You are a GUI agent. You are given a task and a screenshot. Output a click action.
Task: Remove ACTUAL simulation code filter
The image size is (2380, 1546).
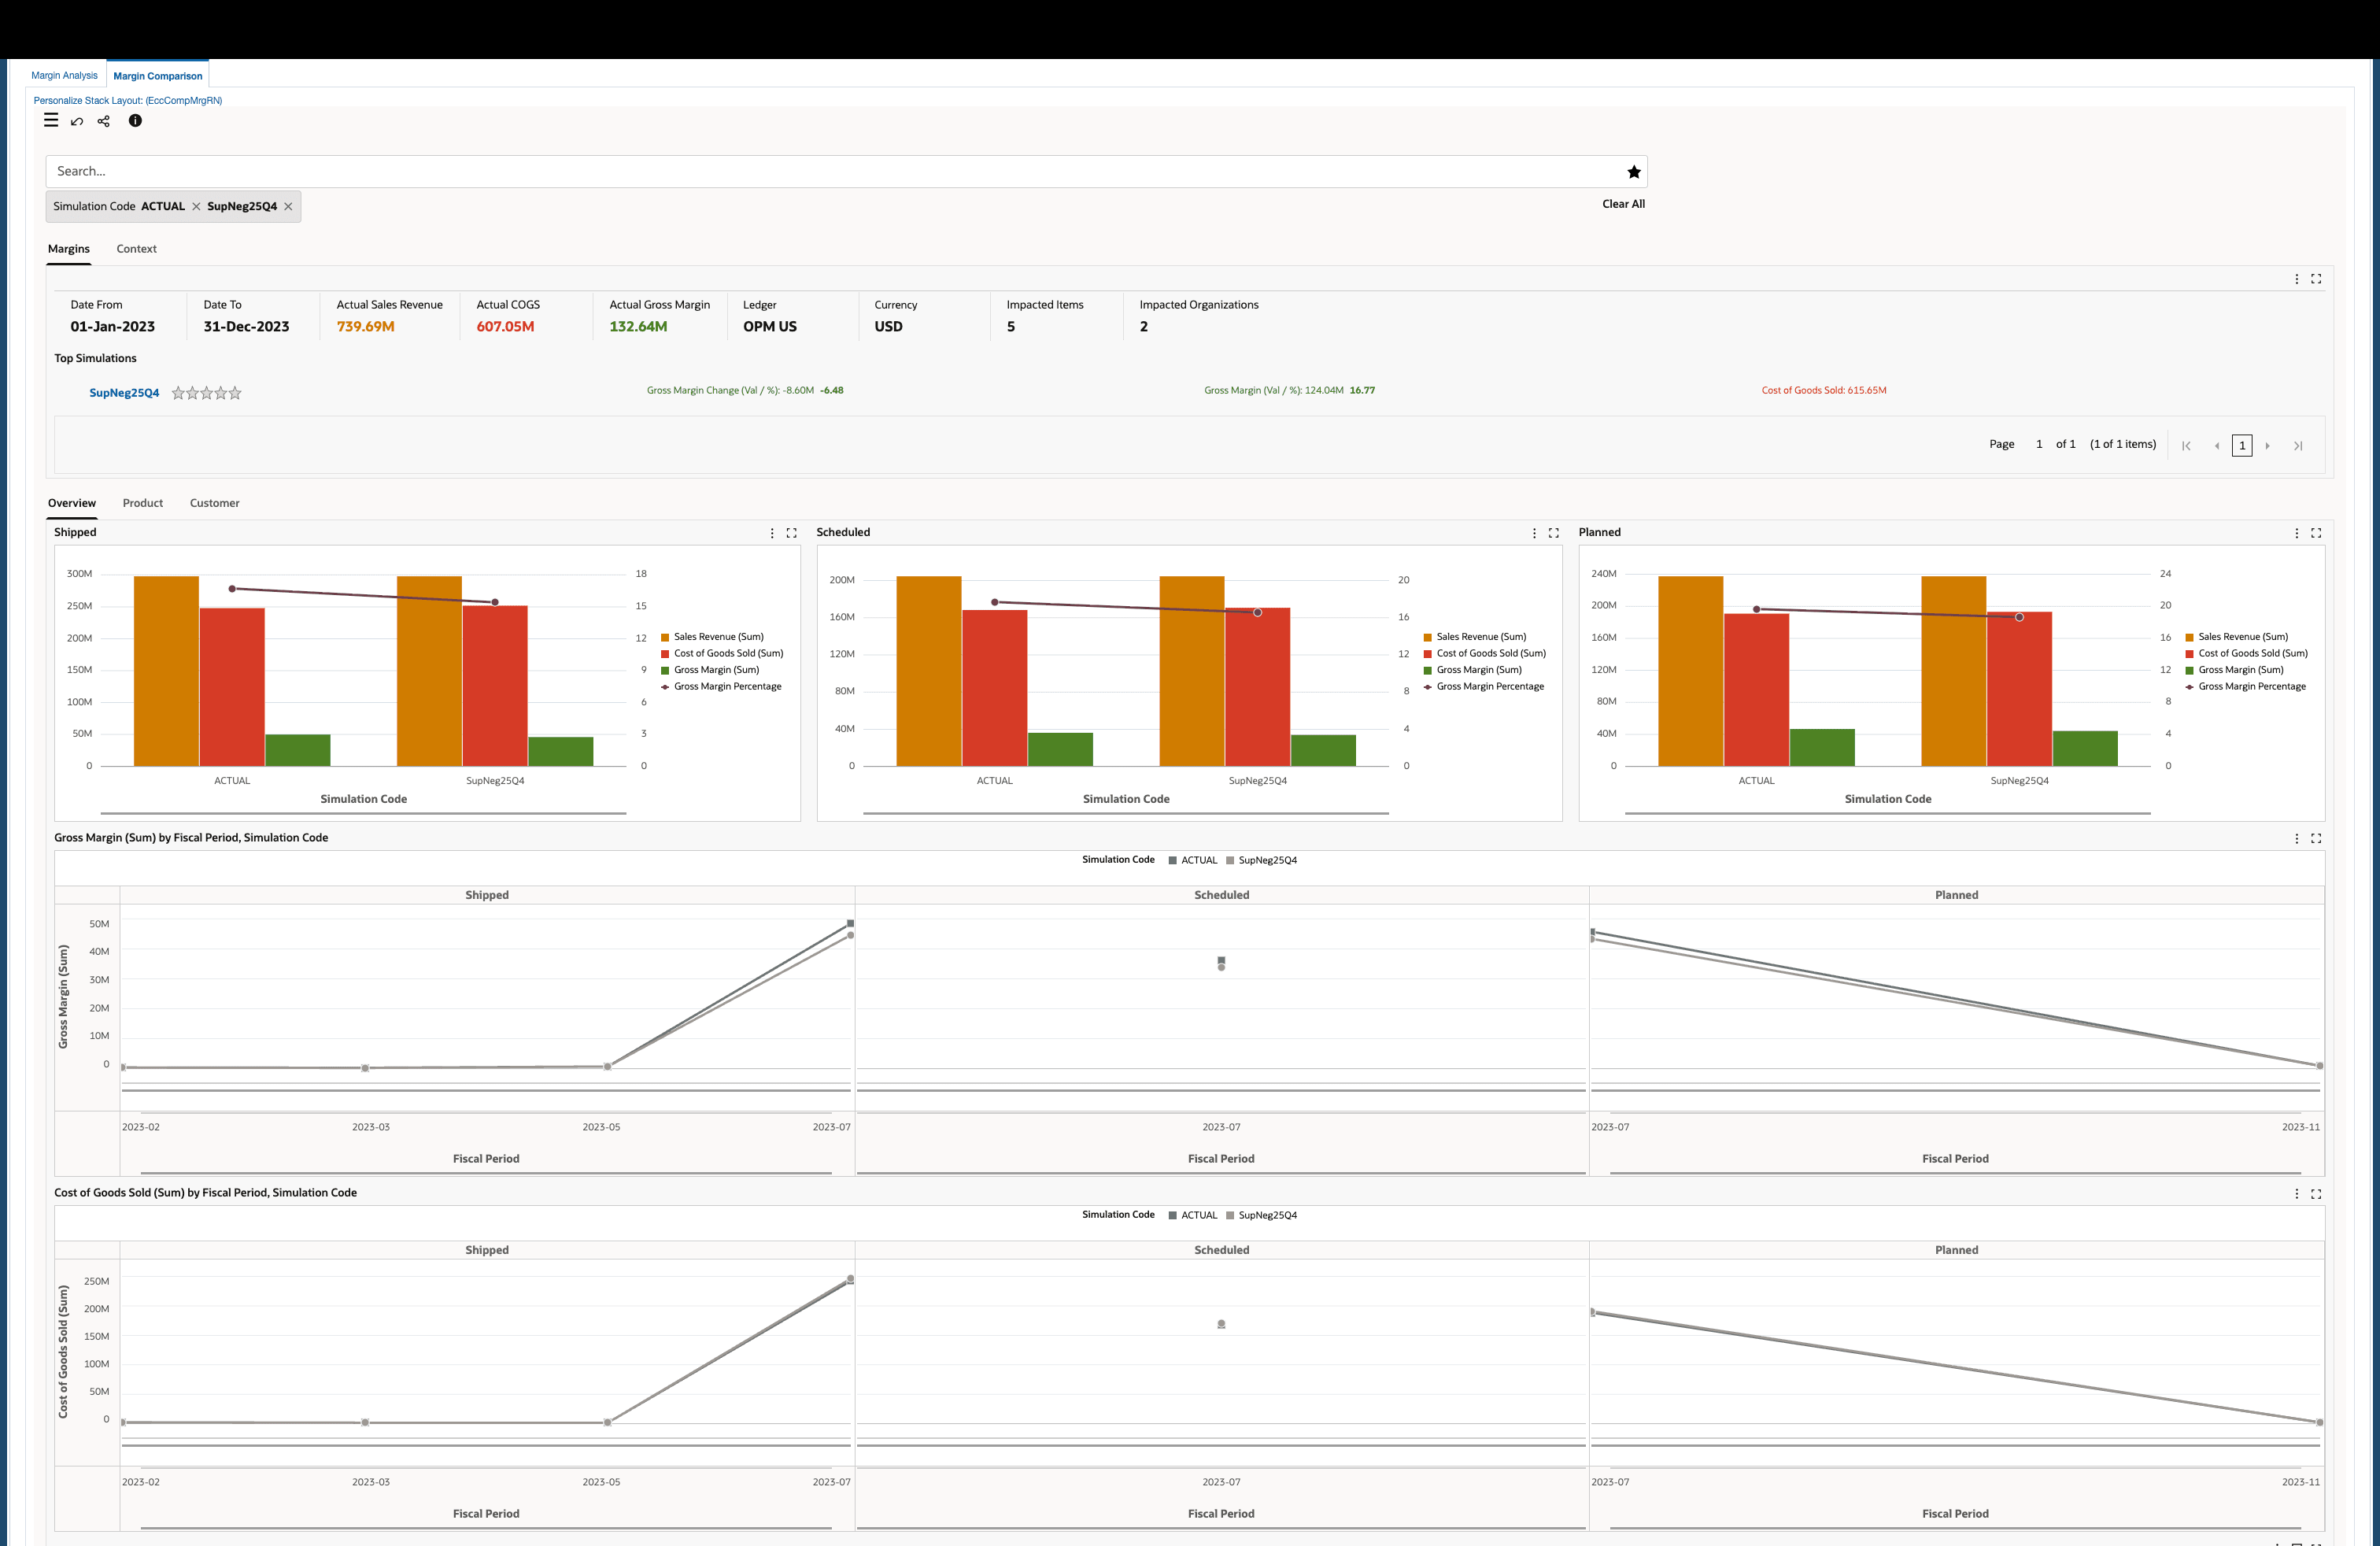tap(196, 207)
